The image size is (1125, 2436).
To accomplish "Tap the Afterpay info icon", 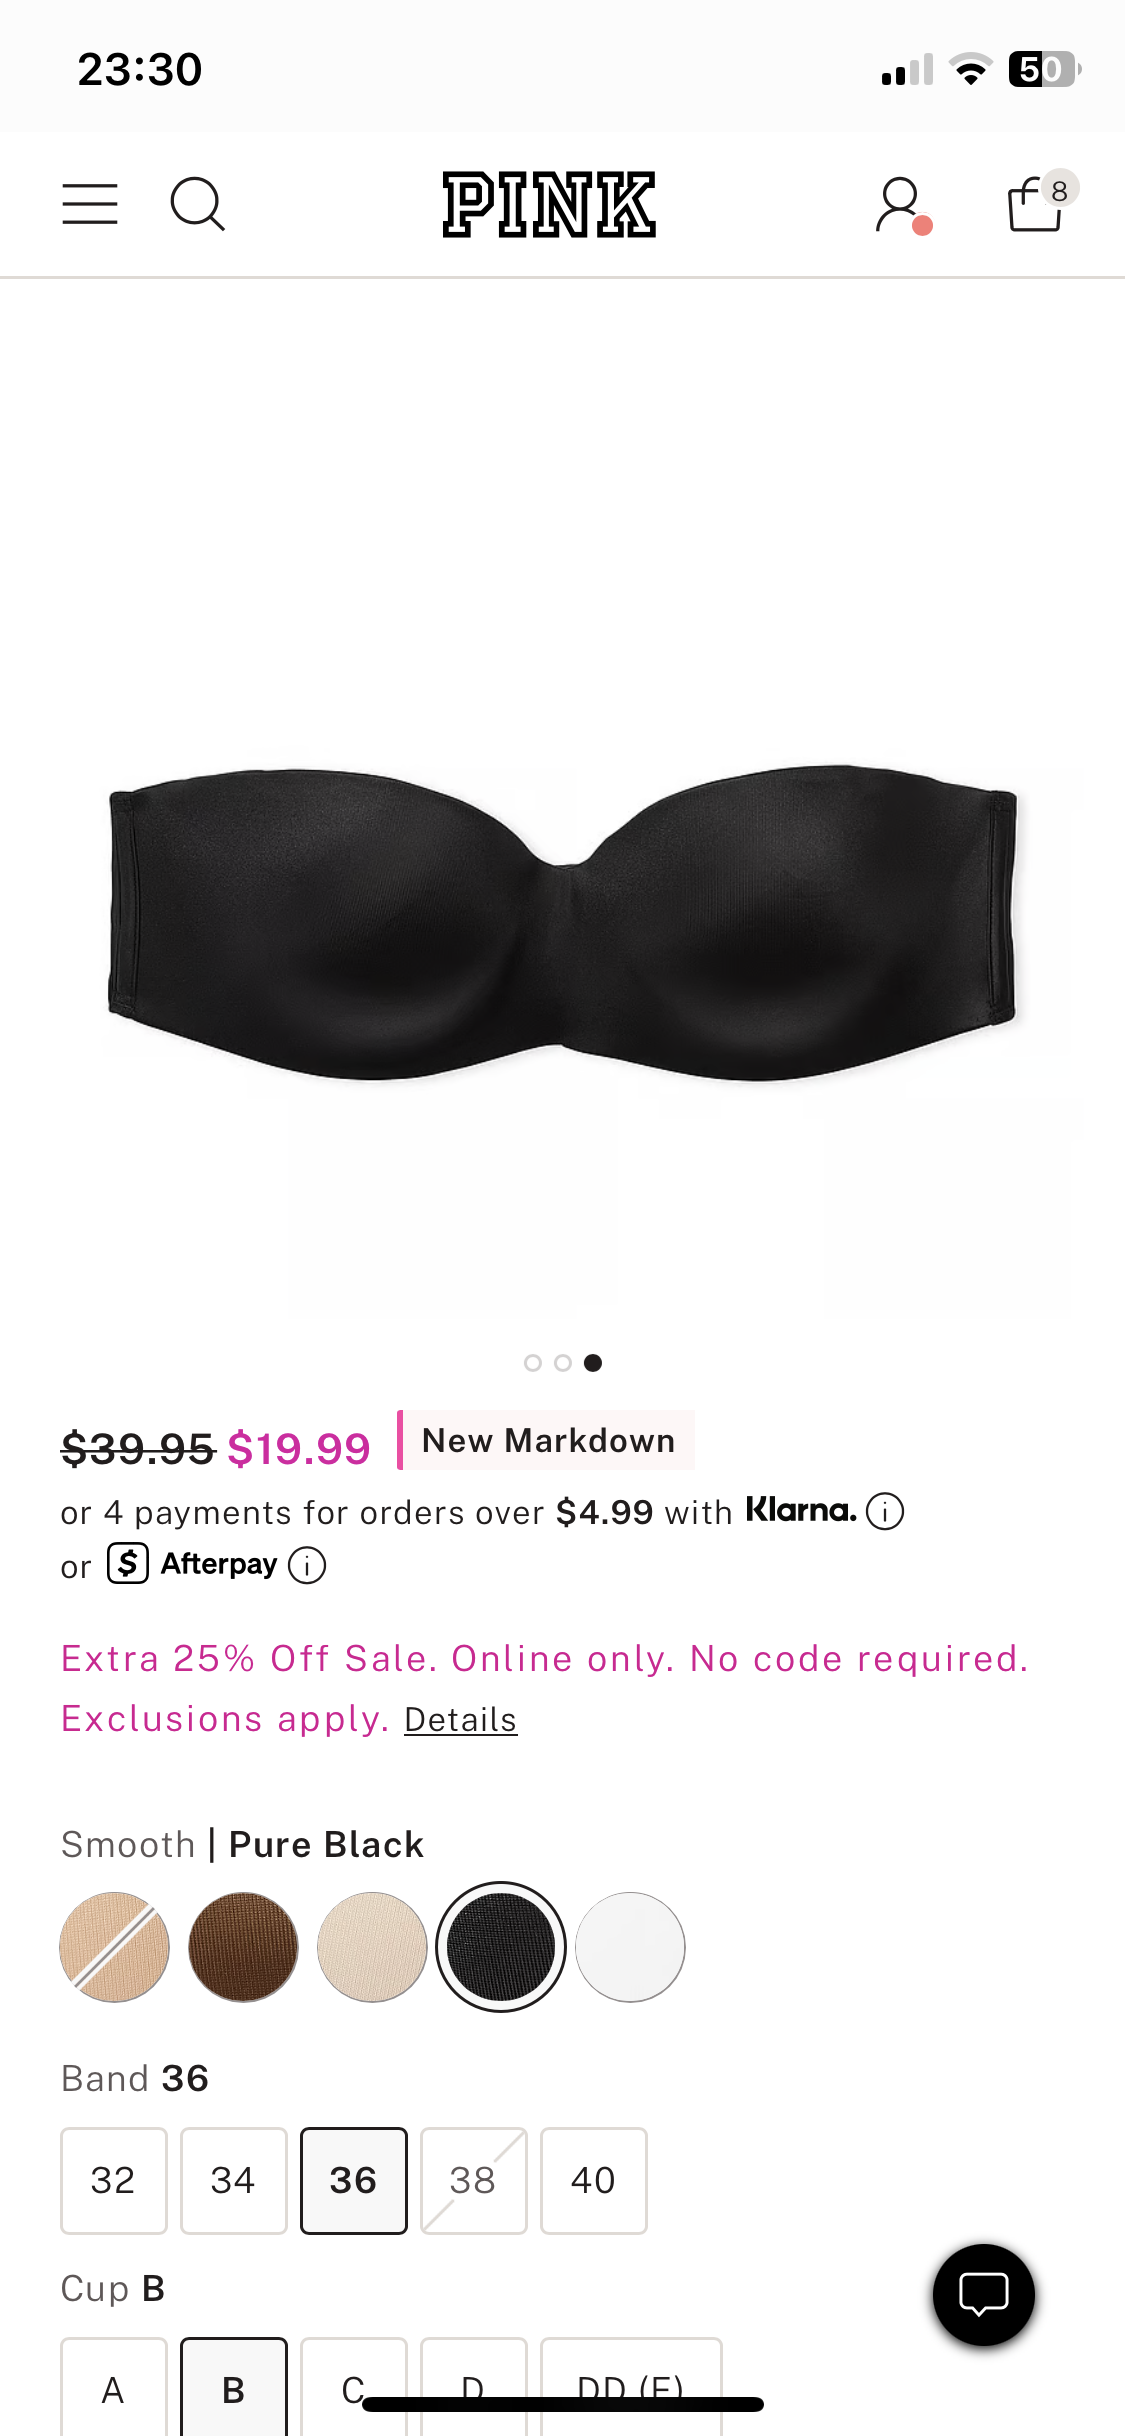I will [x=307, y=1565].
